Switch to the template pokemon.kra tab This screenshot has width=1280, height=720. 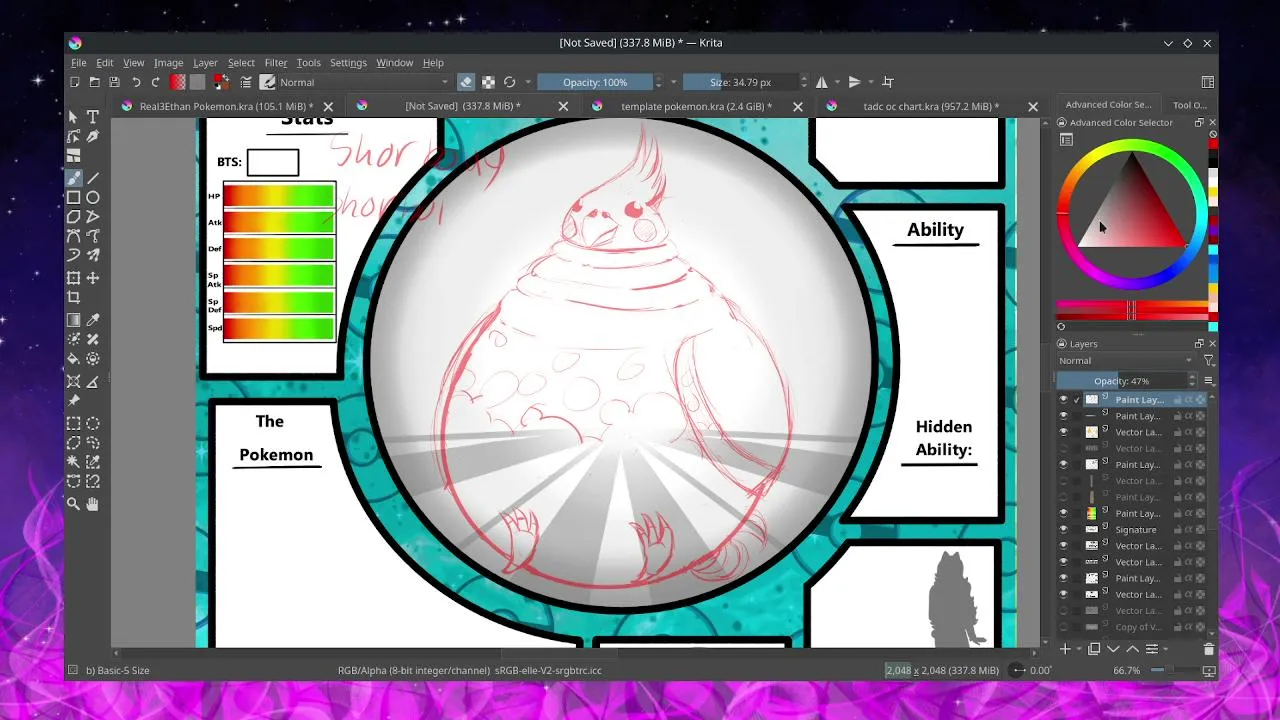696,106
